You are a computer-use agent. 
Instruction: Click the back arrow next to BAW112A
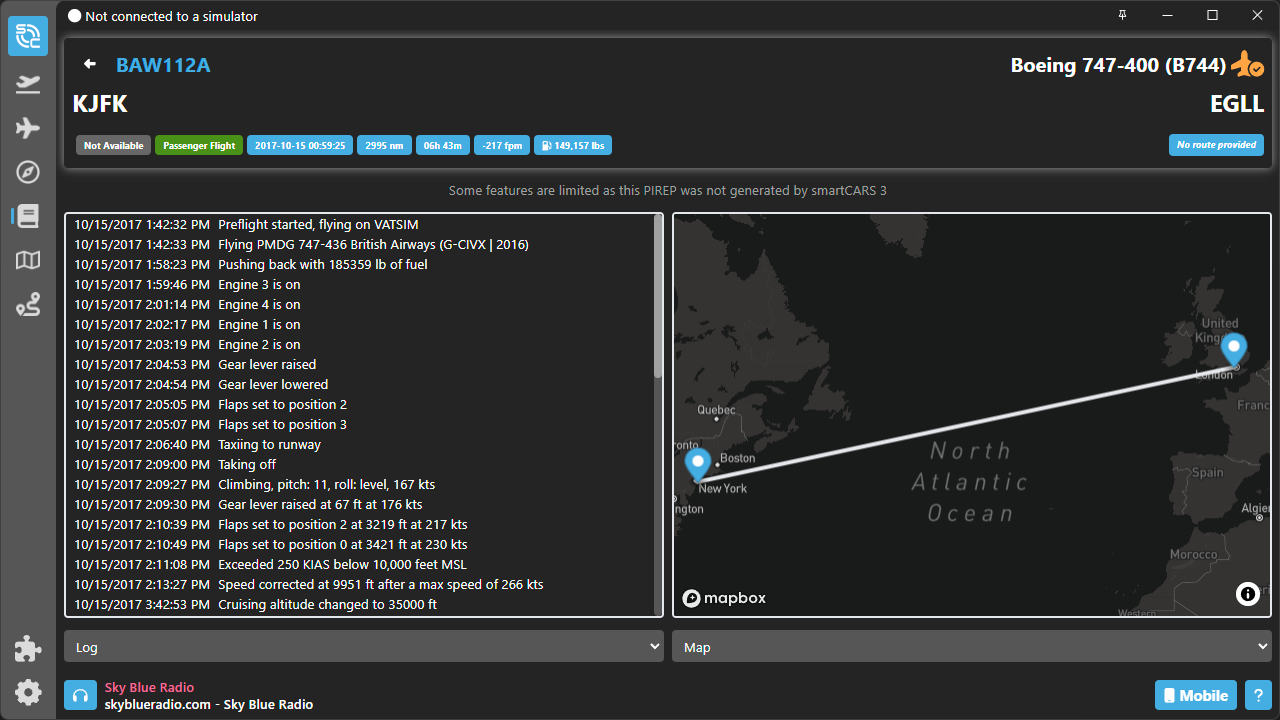(90, 64)
